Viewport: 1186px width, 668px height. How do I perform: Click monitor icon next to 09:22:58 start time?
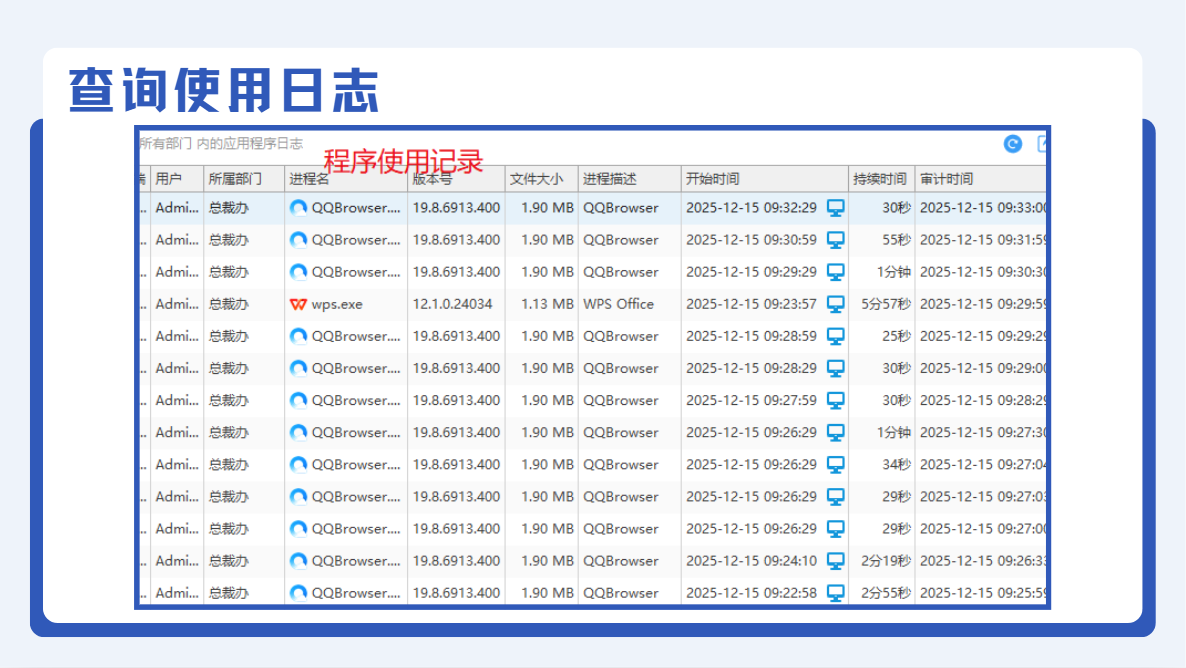click(835, 593)
